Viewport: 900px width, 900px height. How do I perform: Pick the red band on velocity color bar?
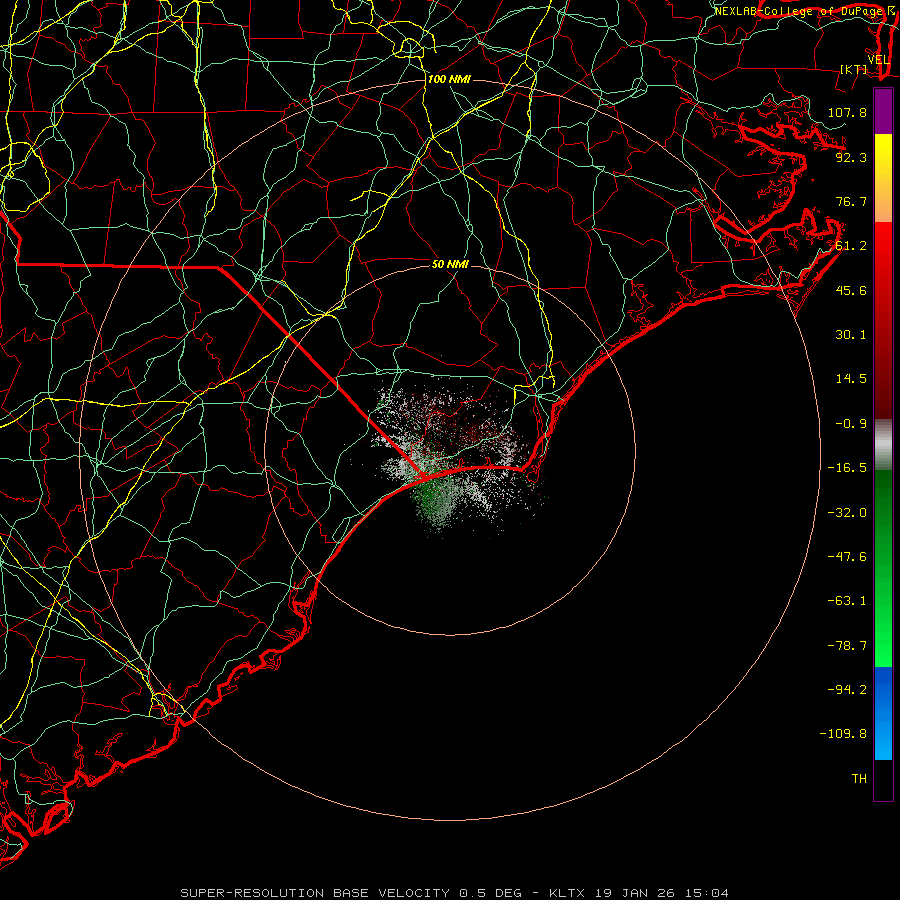tap(883, 320)
